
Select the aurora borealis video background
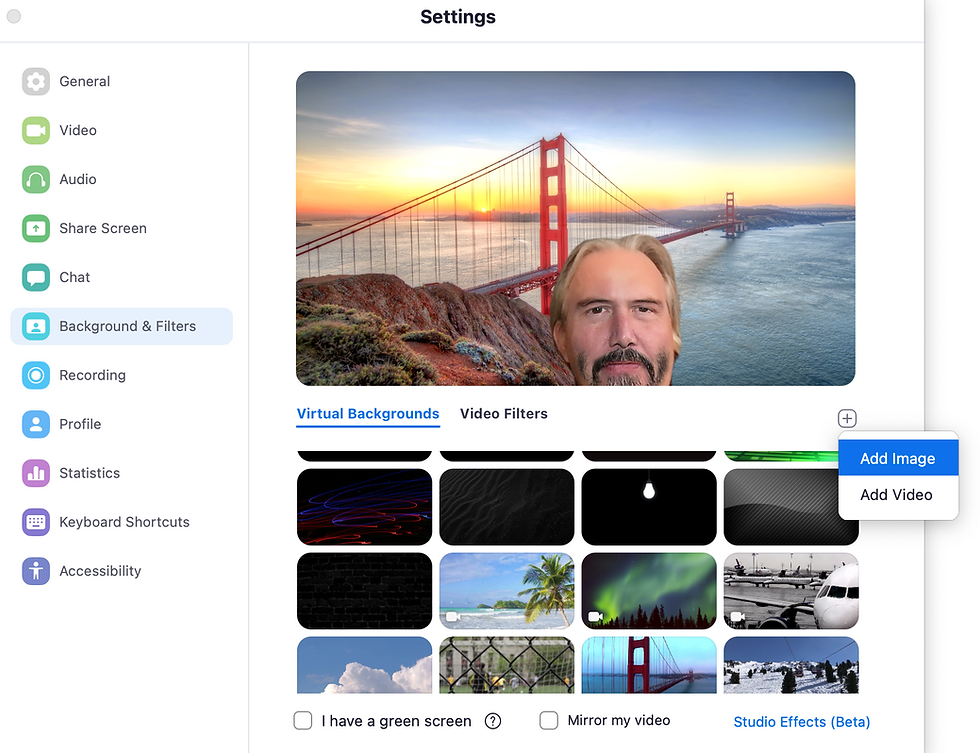pyautogui.click(x=649, y=591)
